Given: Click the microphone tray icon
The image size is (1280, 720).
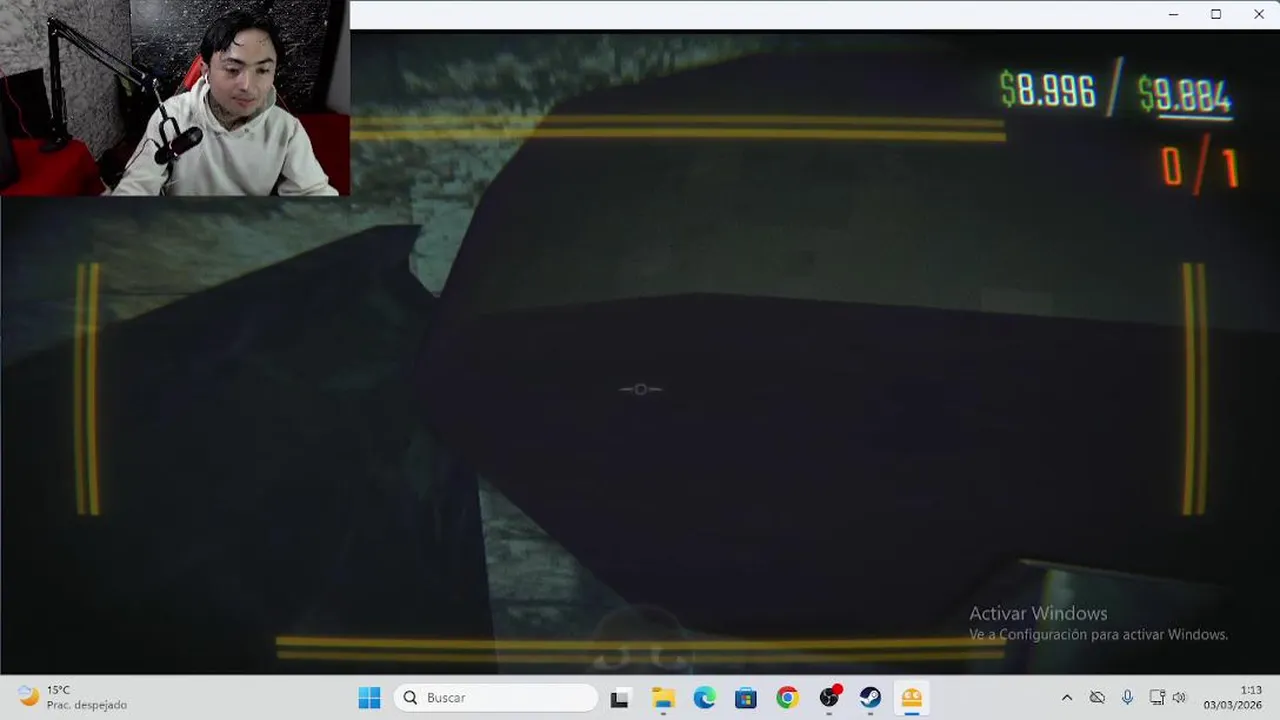Looking at the screenshot, I should (1127, 698).
